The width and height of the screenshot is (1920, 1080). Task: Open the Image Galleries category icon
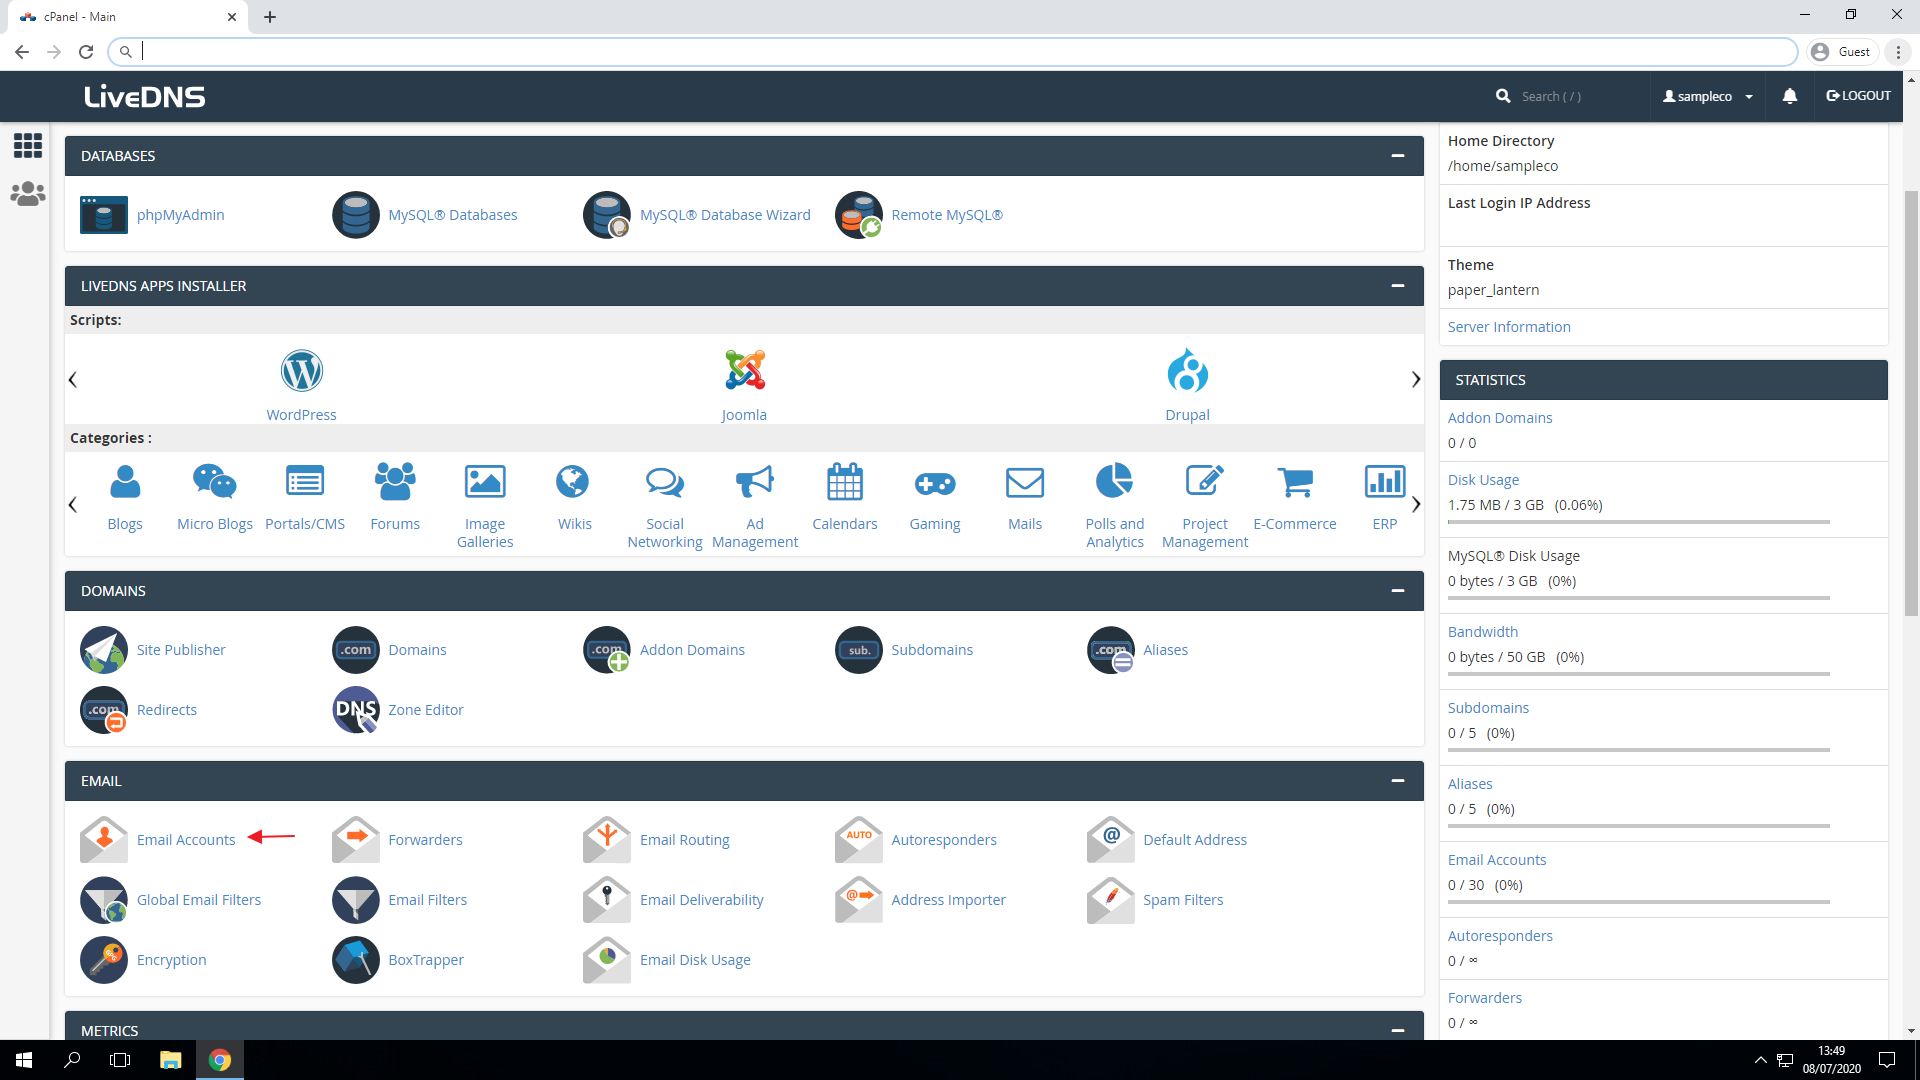[485, 482]
